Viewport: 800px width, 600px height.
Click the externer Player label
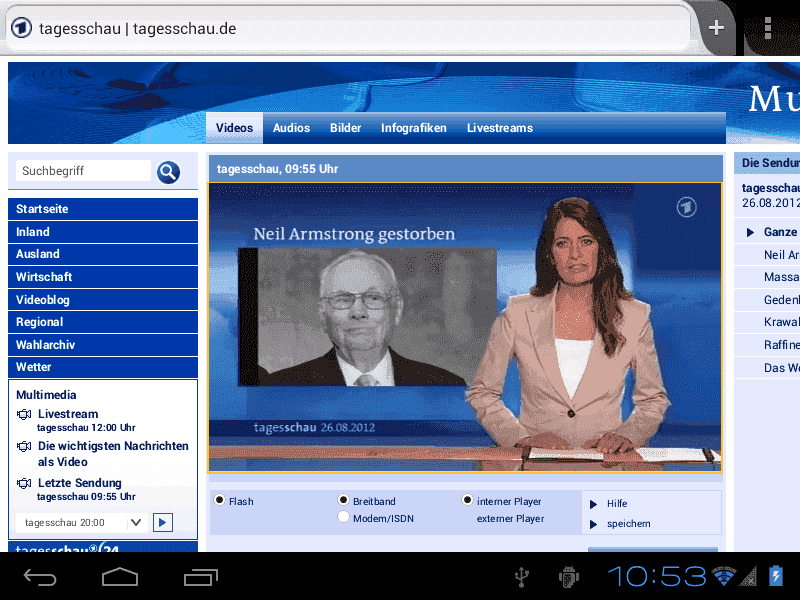[510, 519]
